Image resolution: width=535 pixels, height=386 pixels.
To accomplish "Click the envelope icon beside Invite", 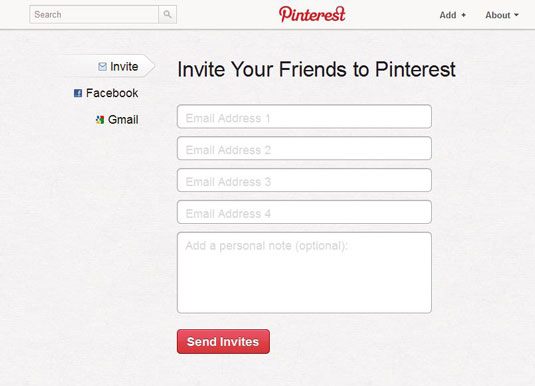I will coord(102,67).
